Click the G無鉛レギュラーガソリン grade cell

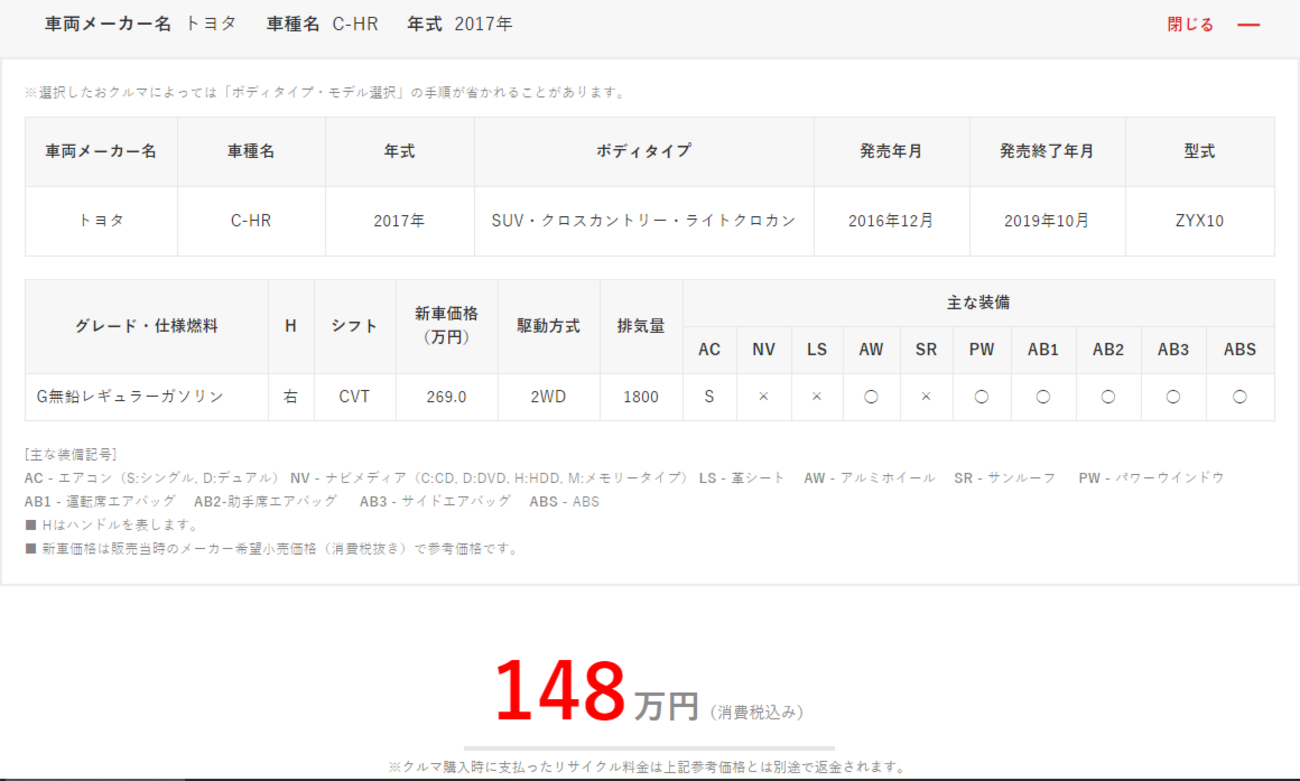point(146,397)
